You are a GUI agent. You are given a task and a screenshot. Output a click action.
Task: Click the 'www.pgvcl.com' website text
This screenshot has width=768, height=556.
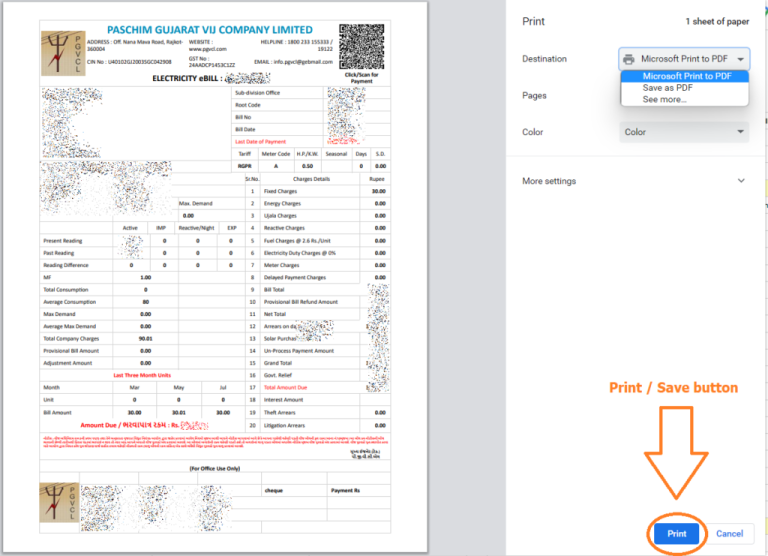[x=208, y=49]
